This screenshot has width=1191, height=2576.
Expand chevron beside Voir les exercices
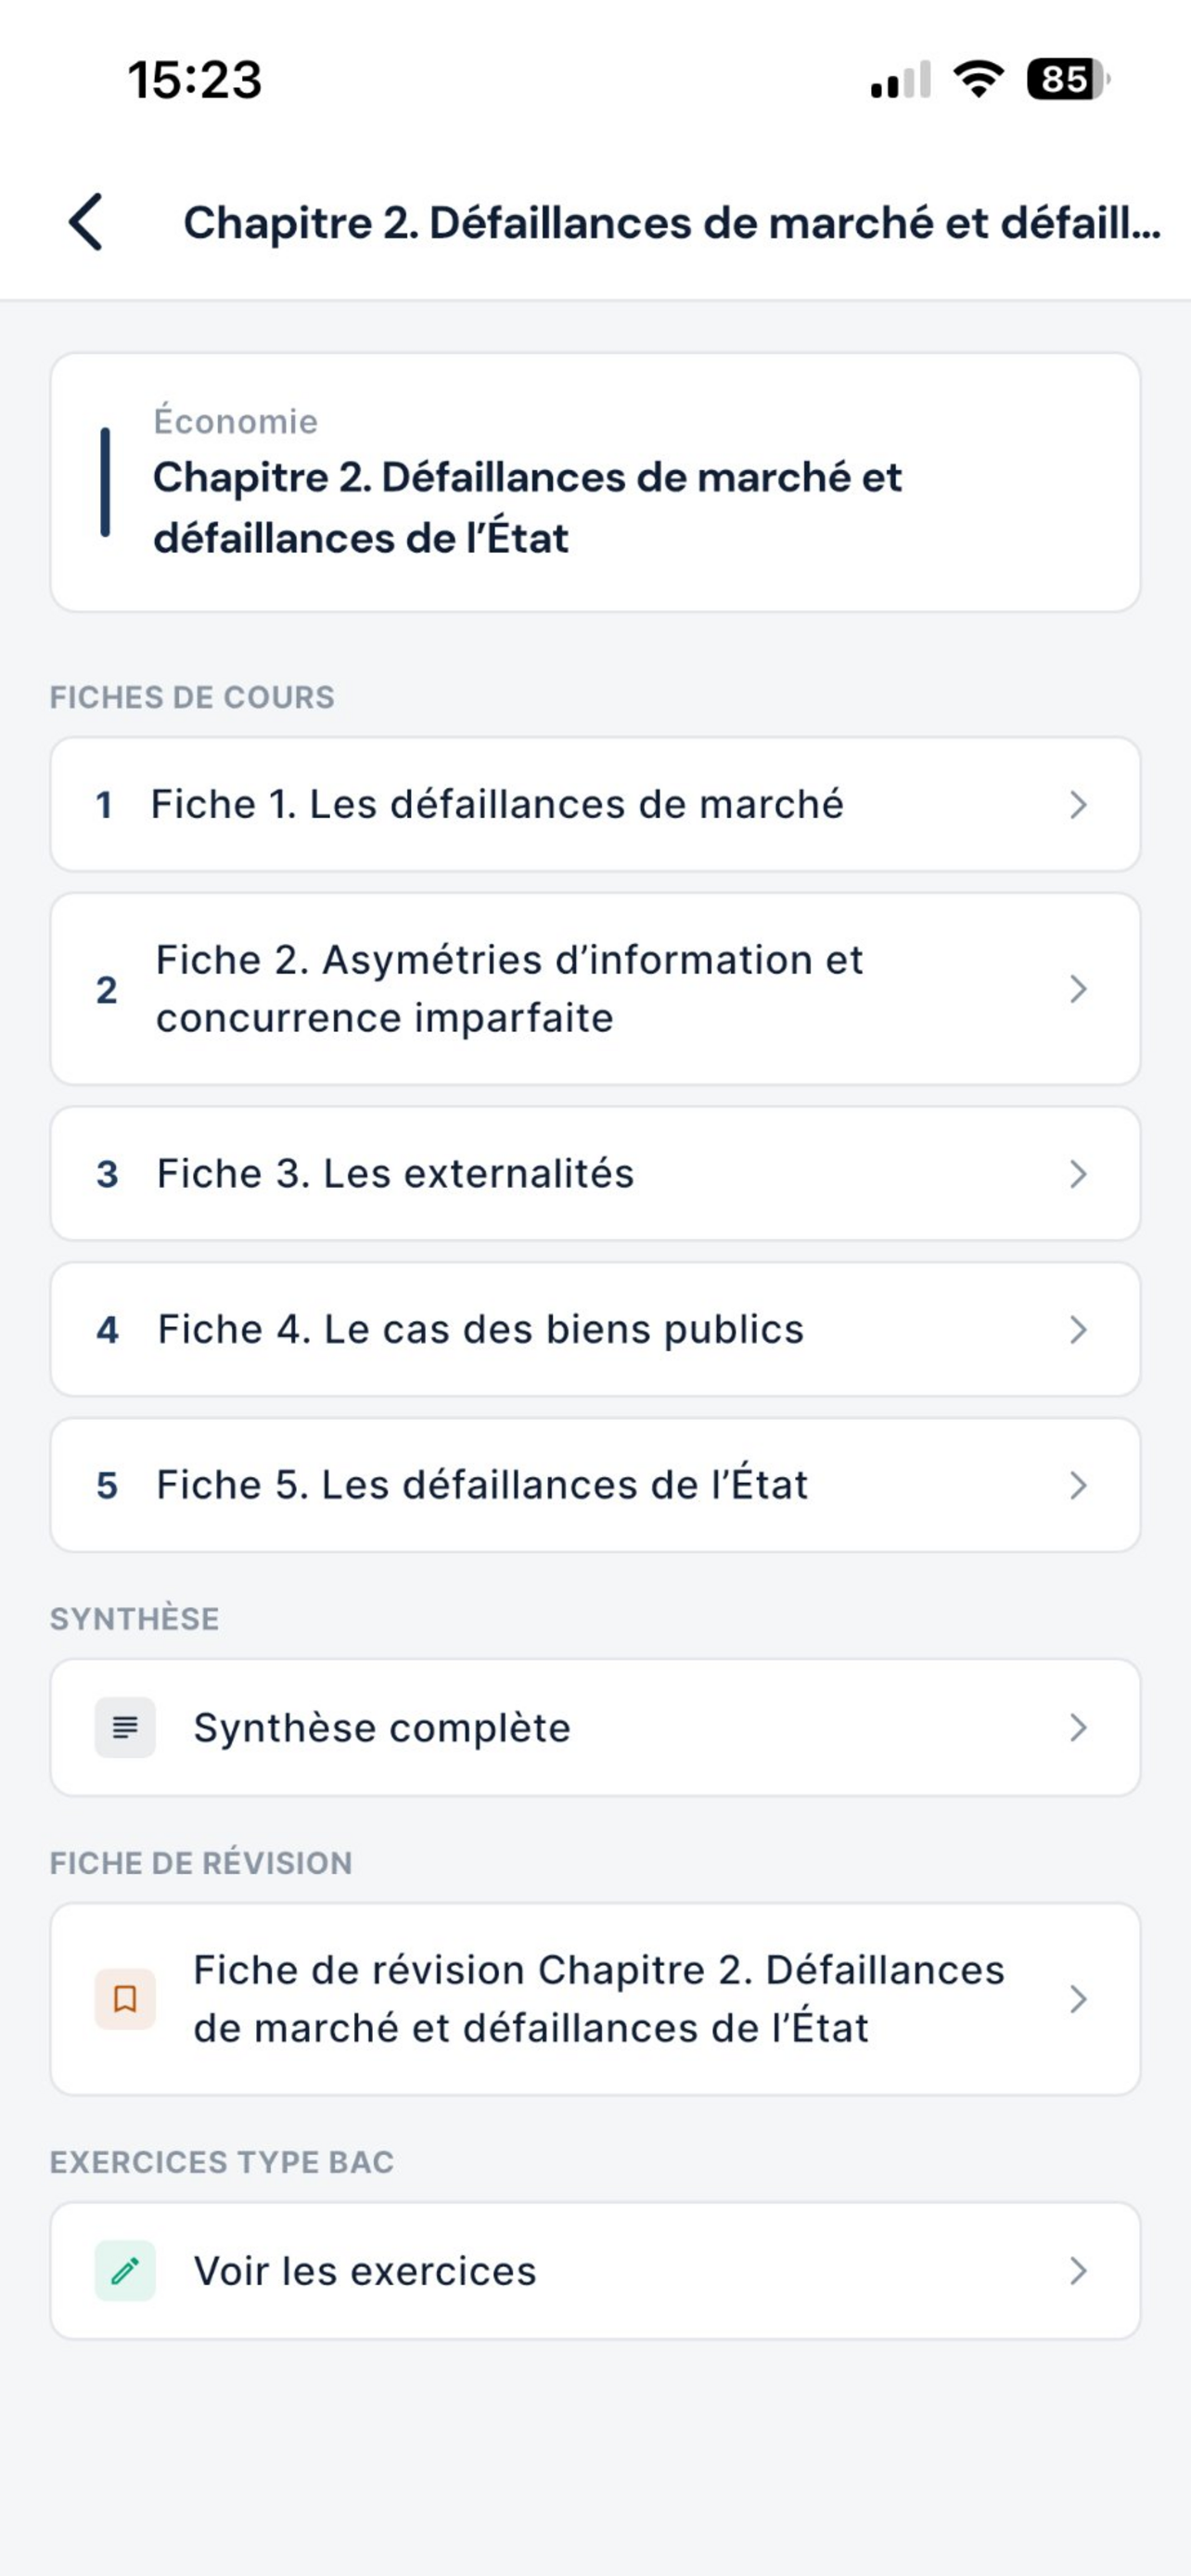(1078, 2270)
